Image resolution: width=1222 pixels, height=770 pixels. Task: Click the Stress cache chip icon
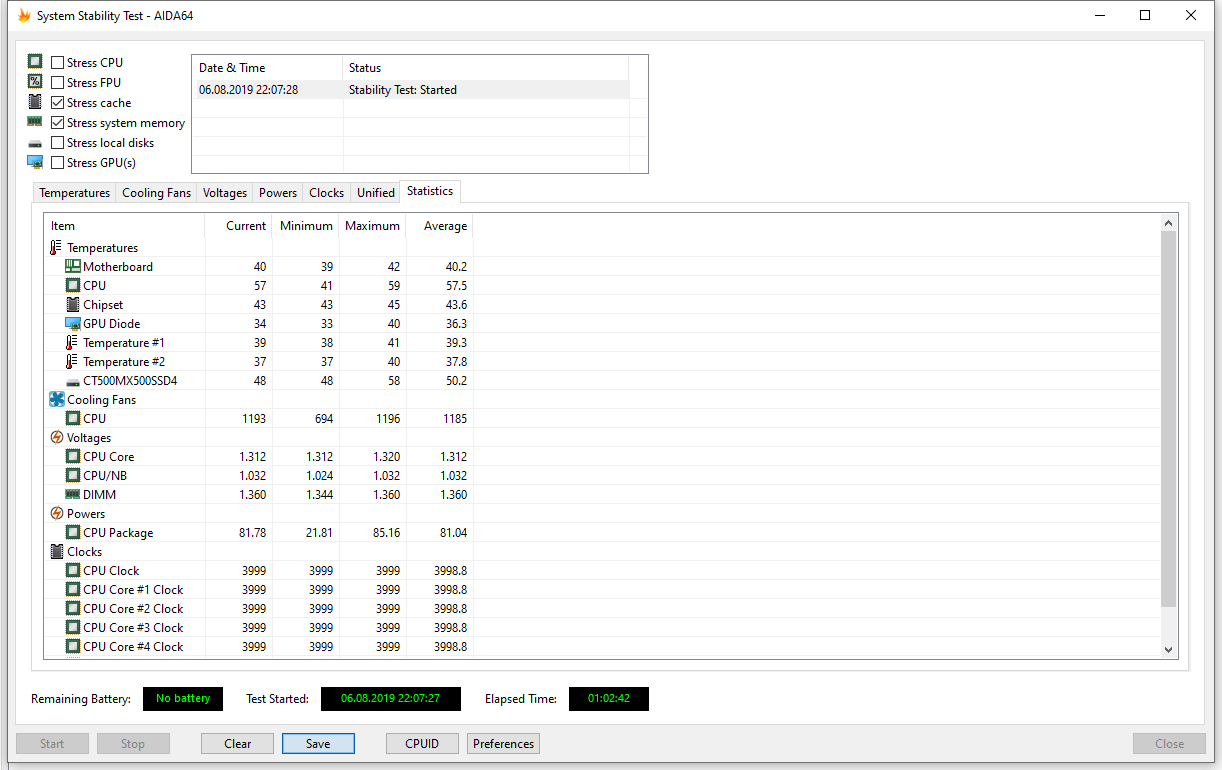point(35,102)
